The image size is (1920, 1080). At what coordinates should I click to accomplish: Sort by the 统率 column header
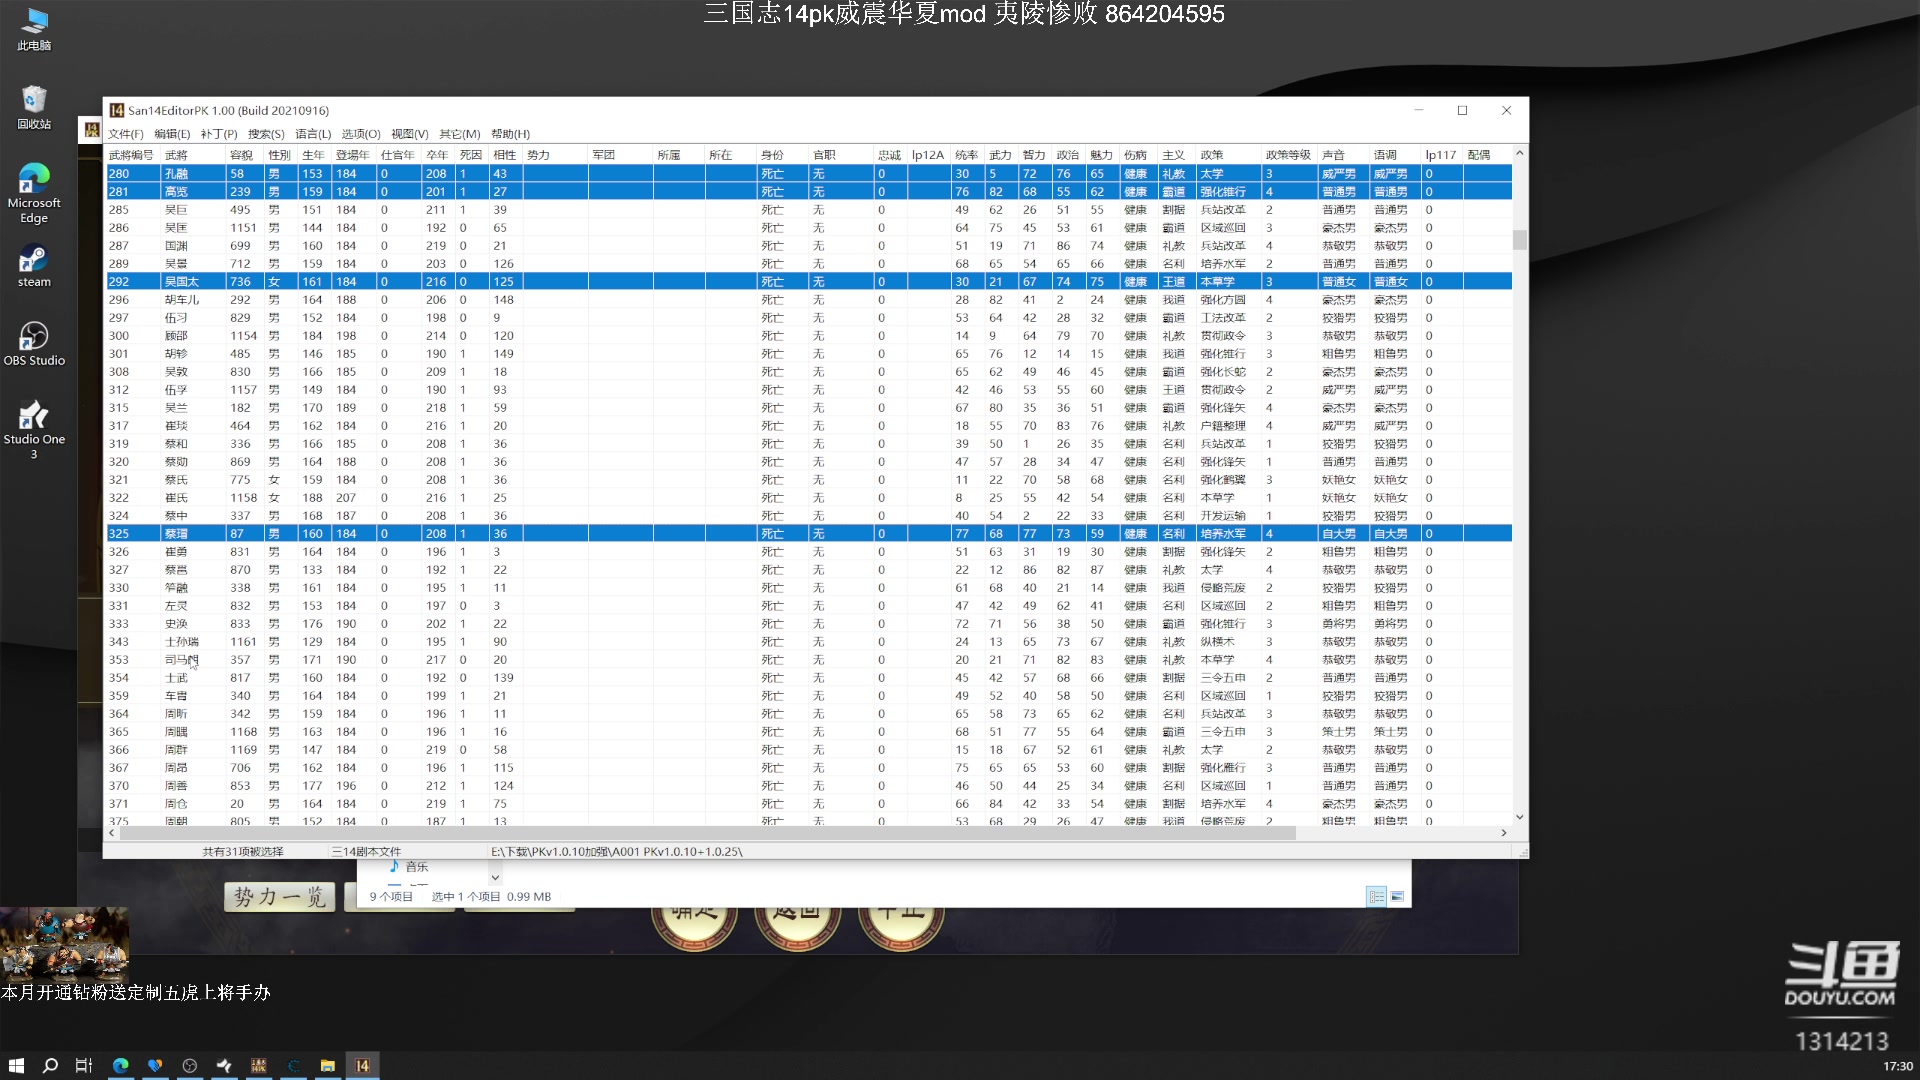click(x=967, y=155)
